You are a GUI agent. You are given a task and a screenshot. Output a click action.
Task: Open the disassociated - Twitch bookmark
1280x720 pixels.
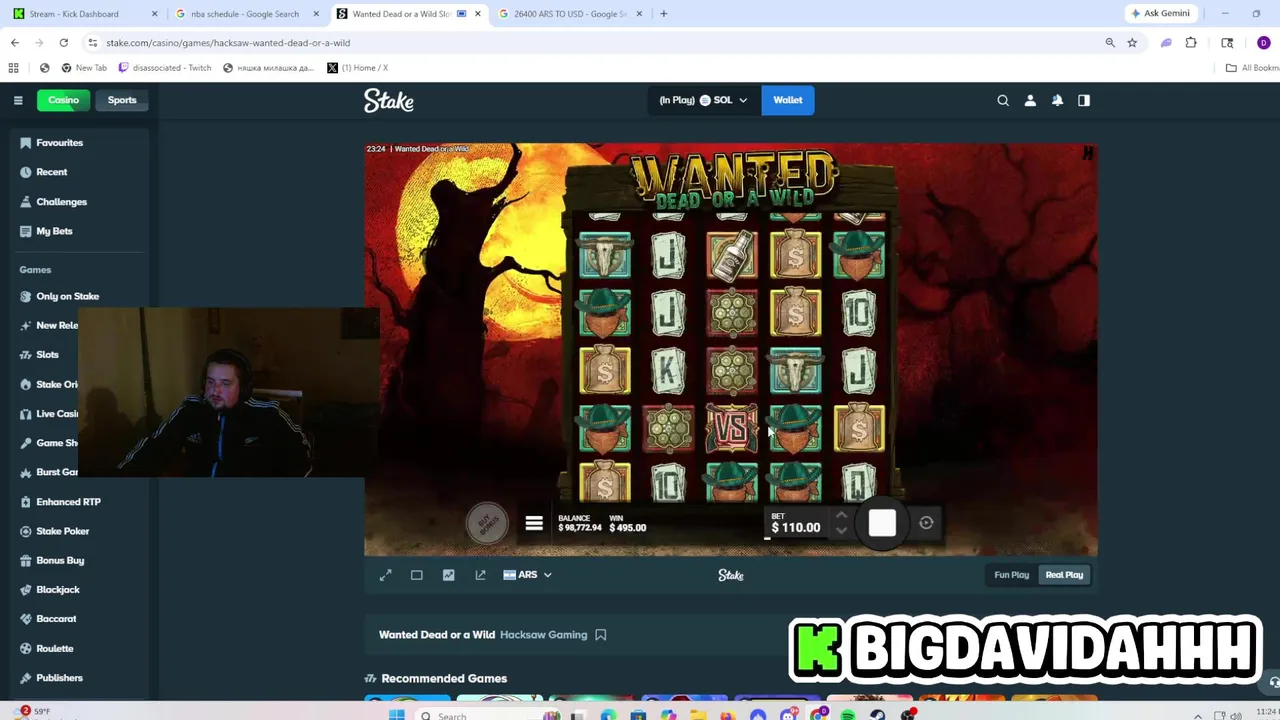click(x=165, y=68)
